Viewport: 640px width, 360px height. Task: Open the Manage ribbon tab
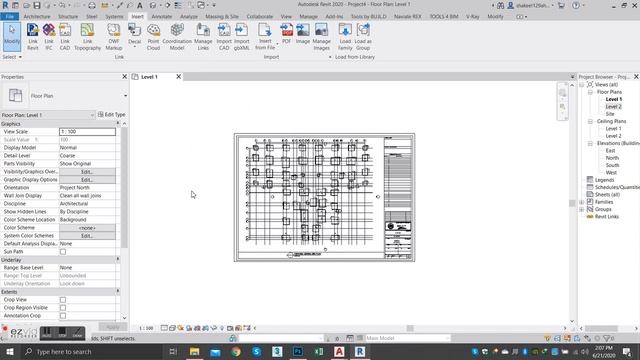308,17
